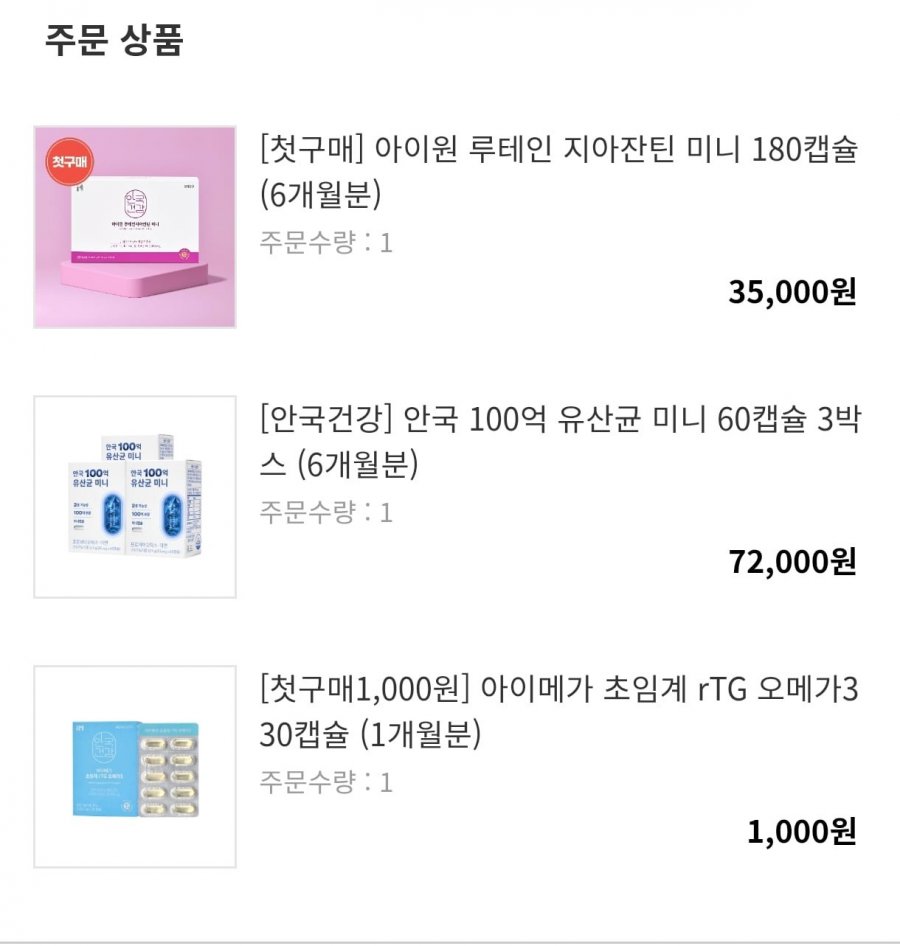Image resolution: width=900 pixels, height=946 pixels.
Task: Click the (1개월분) text on omega-3 item
Action: (x=419, y=737)
